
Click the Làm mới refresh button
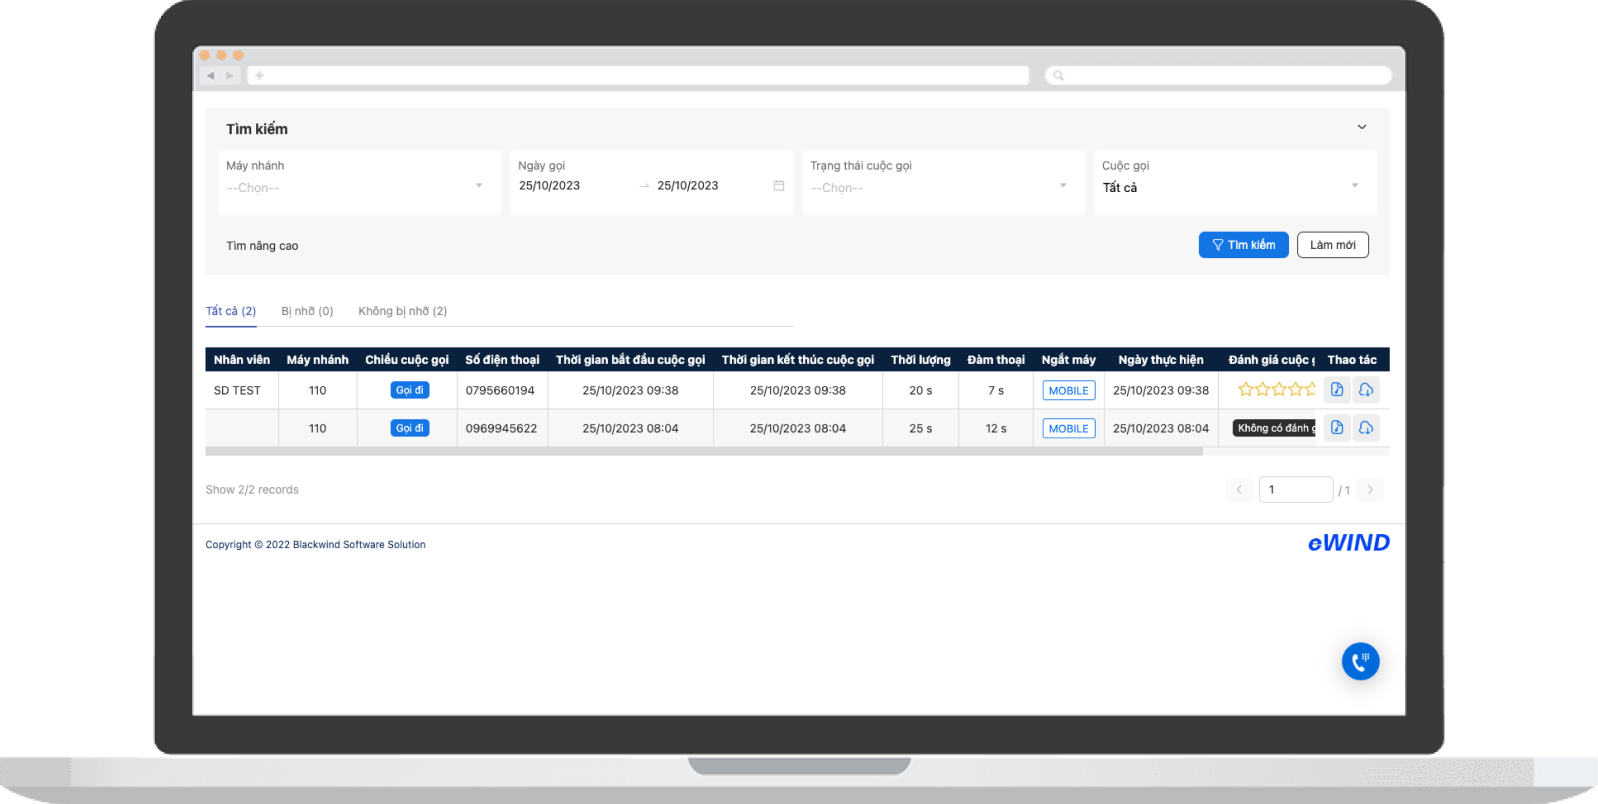tap(1332, 245)
